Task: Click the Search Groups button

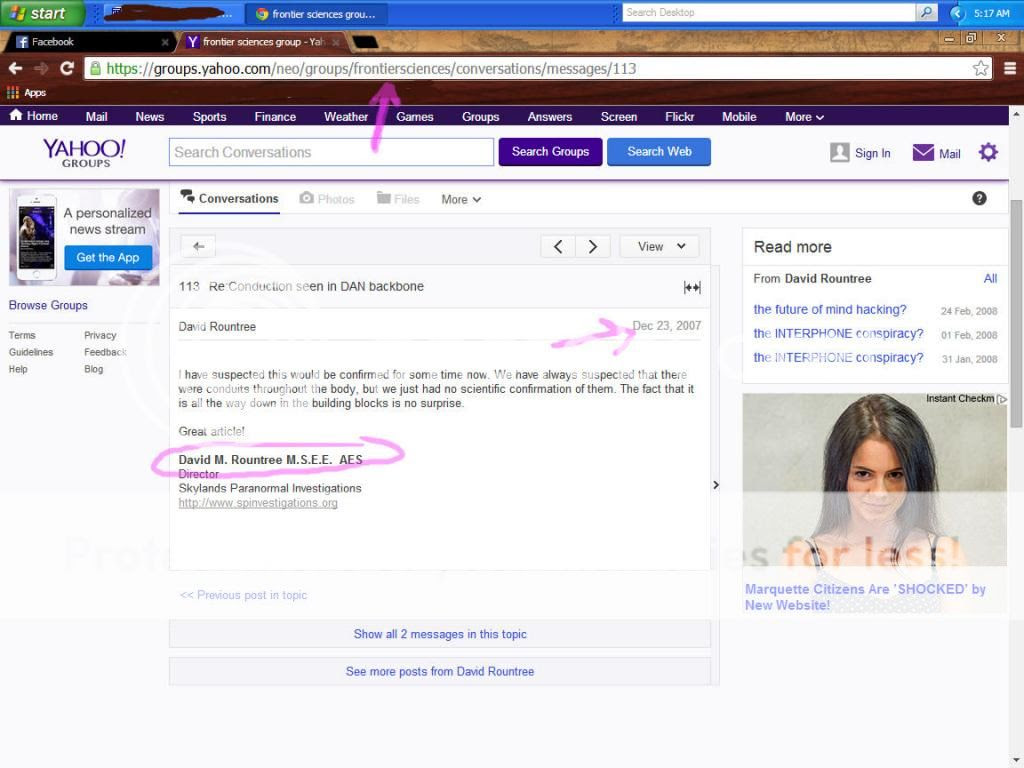Action: click(551, 152)
